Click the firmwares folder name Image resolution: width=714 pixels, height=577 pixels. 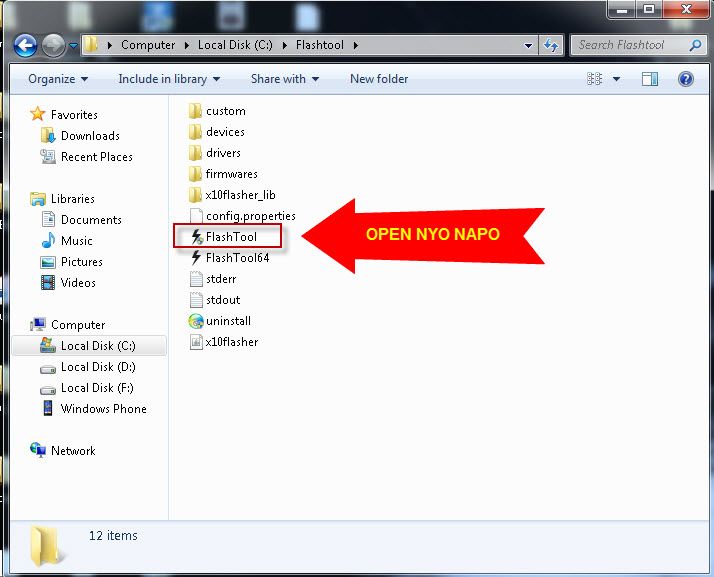231,174
